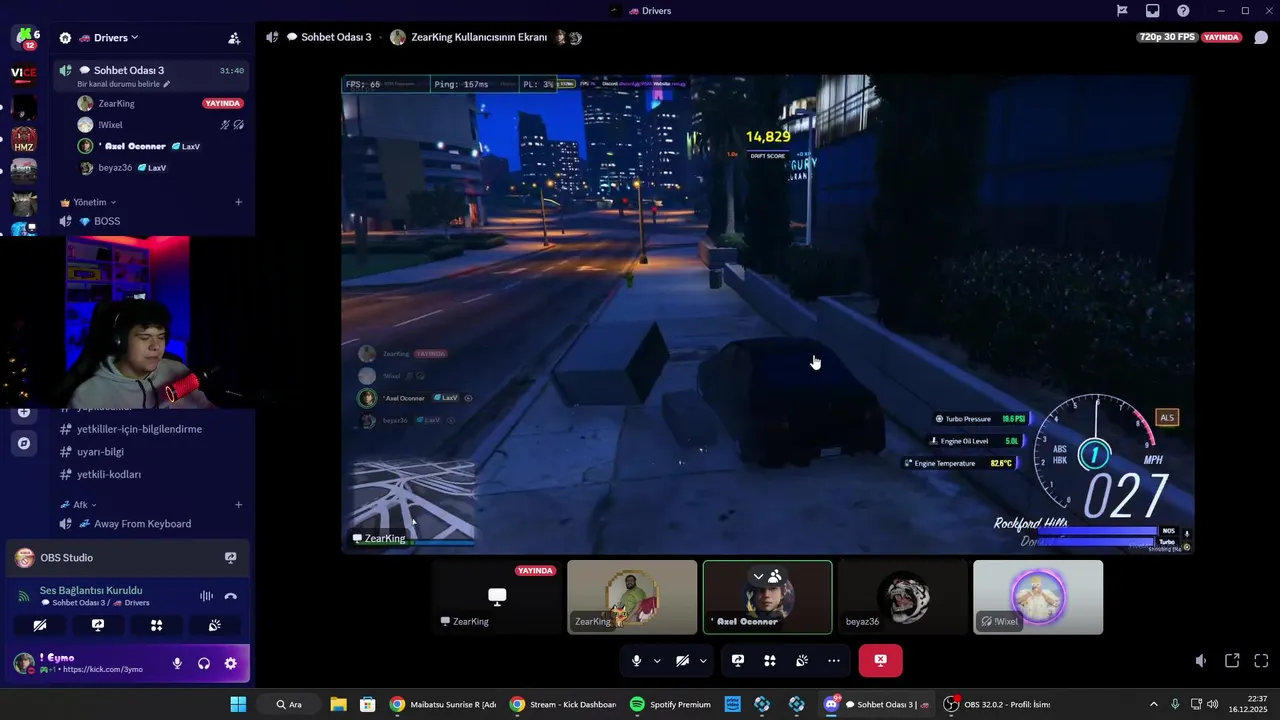Image resolution: width=1280 pixels, height=720 pixels.
Task: Open user settings gear icon
Action: 231,663
